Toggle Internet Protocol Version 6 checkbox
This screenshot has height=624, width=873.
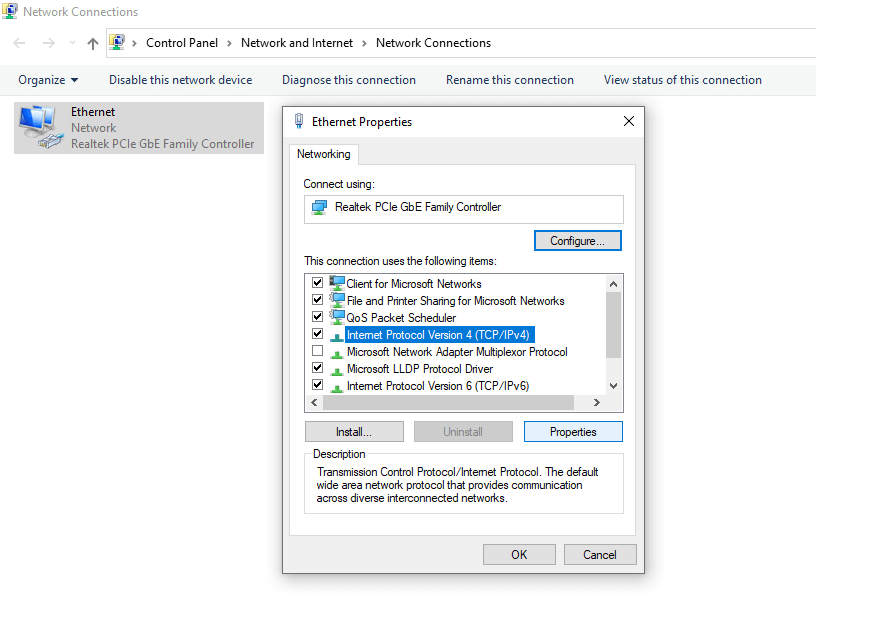317,385
